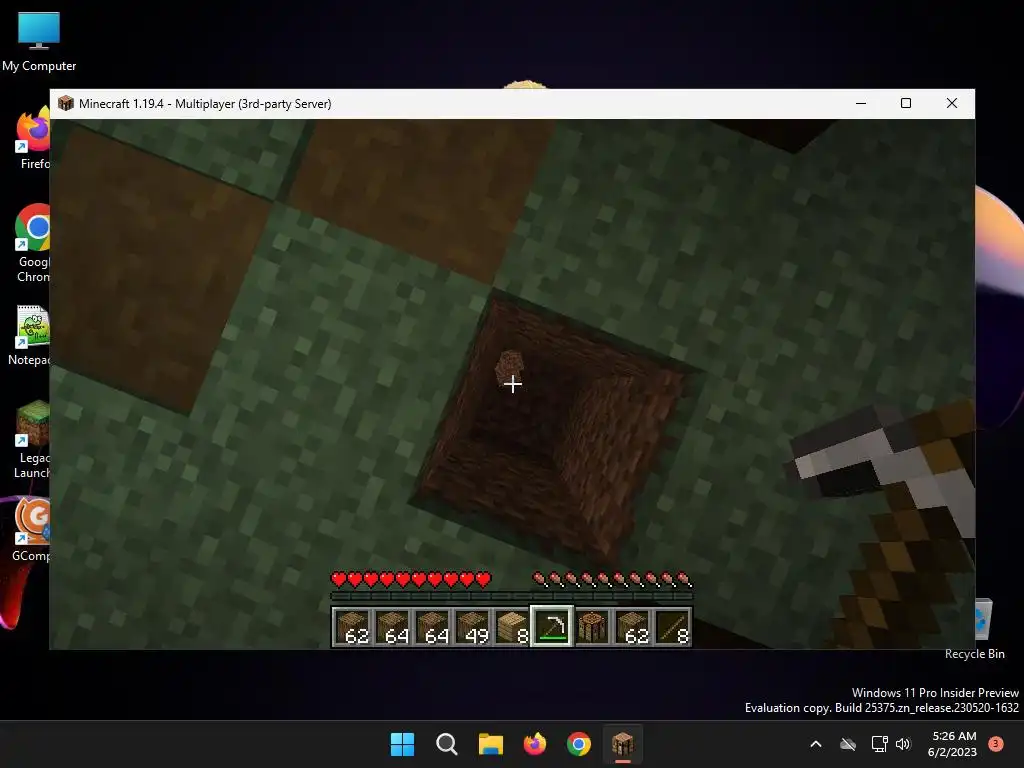Open the Google Chrome desktop shortcut
The width and height of the screenshot is (1024, 768).
tap(33, 243)
